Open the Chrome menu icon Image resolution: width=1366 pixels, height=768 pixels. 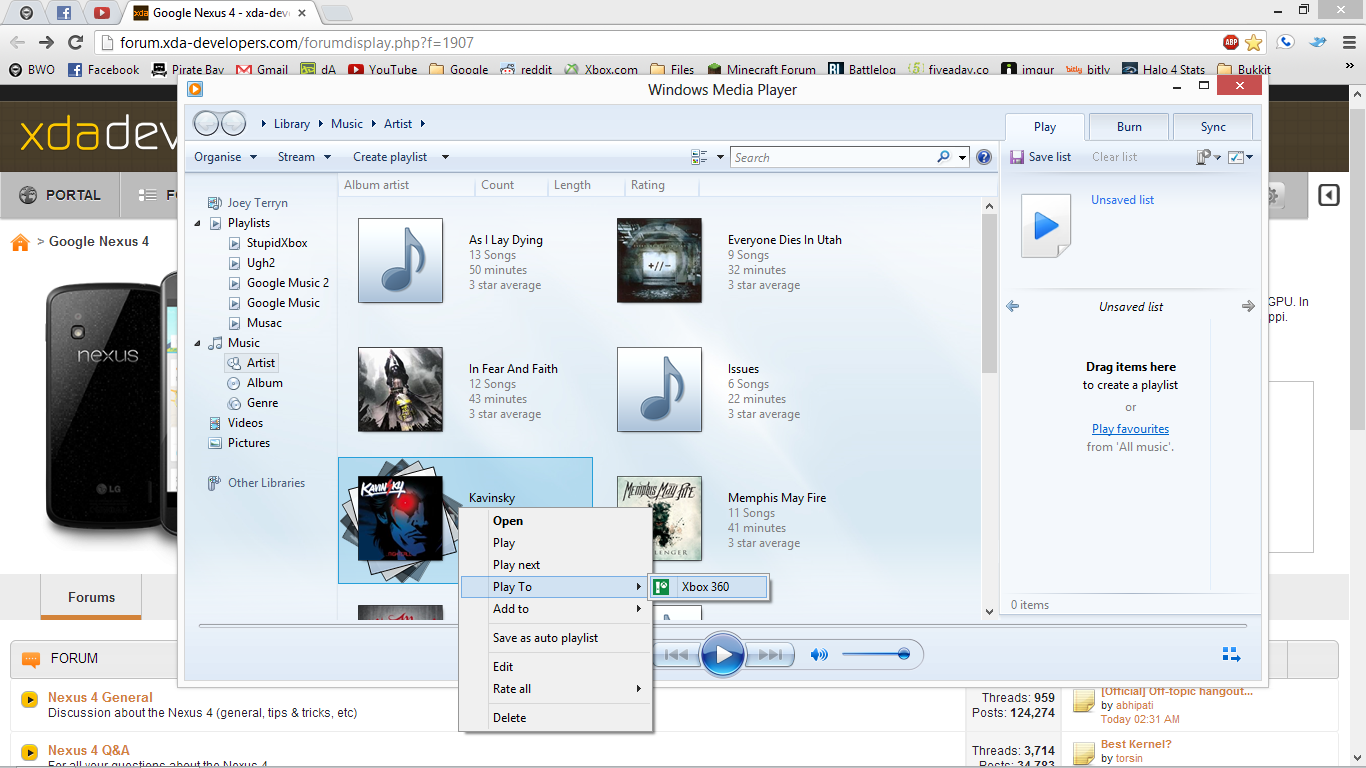(x=1349, y=42)
